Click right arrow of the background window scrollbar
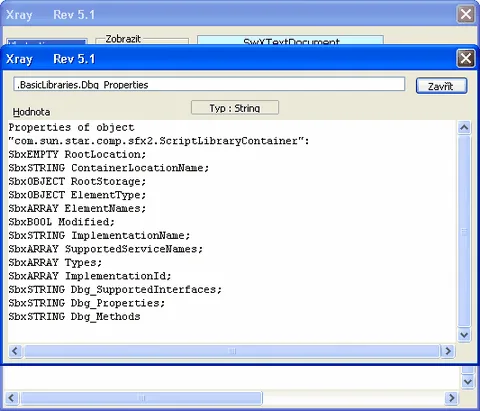480x411 pixels. 451,398
